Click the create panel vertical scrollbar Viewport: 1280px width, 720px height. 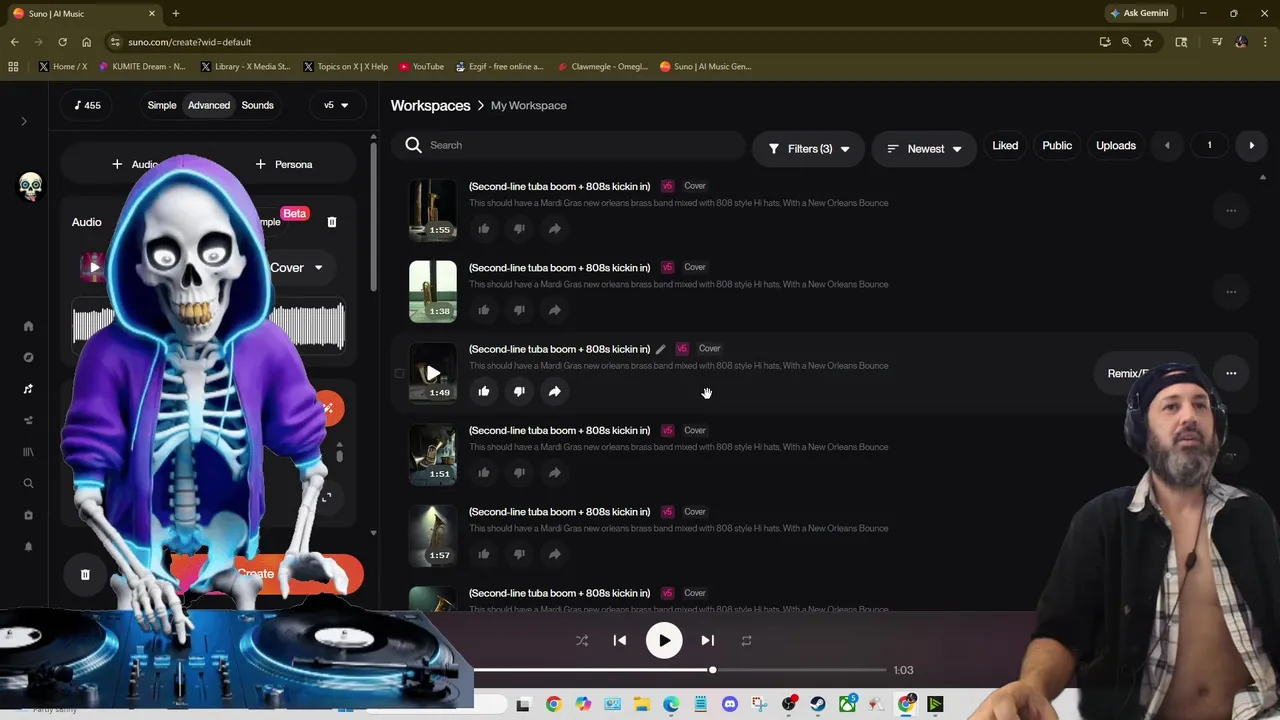click(x=373, y=215)
